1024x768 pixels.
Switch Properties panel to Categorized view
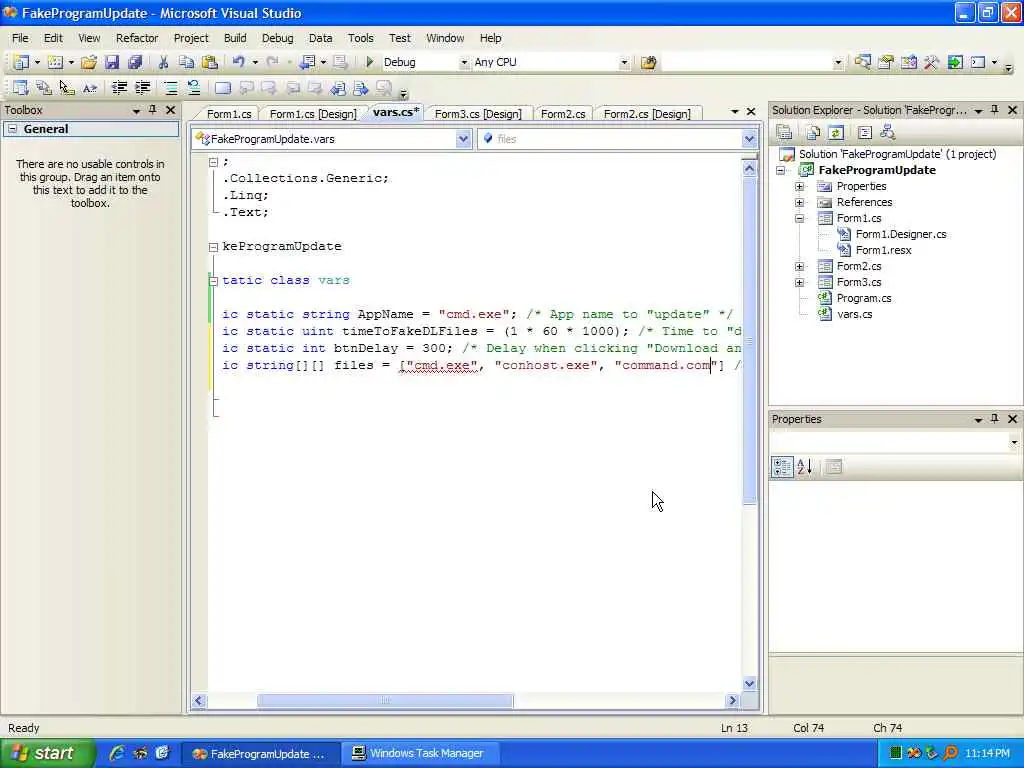tap(782, 467)
